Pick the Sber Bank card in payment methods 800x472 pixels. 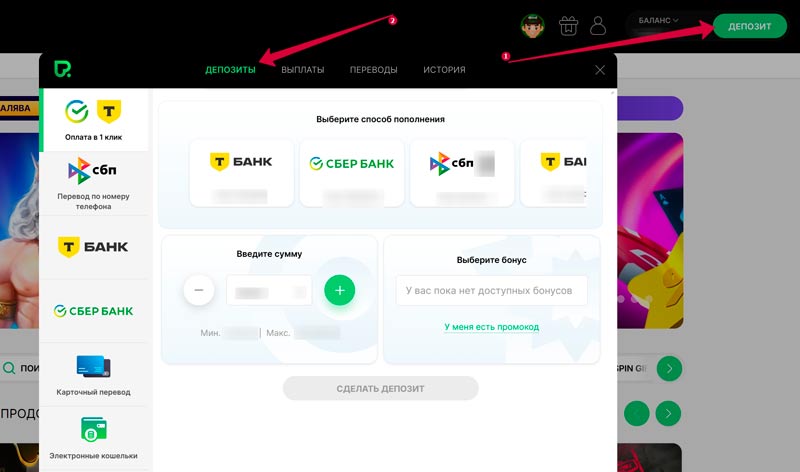pos(352,173)
